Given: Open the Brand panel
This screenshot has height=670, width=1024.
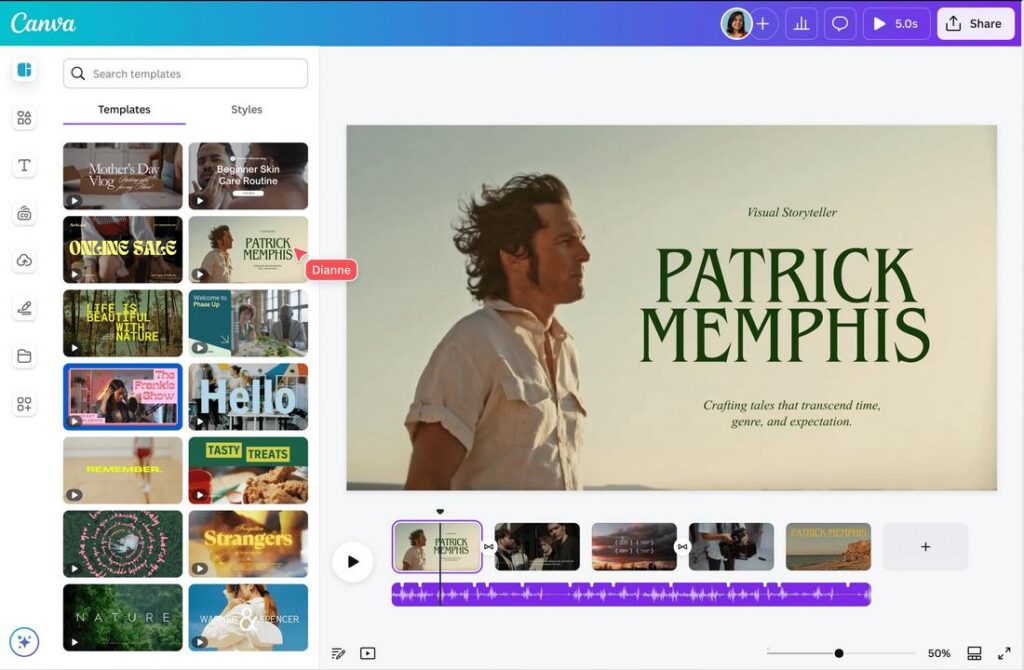Looking at the screenshot, I should point(24,213).
